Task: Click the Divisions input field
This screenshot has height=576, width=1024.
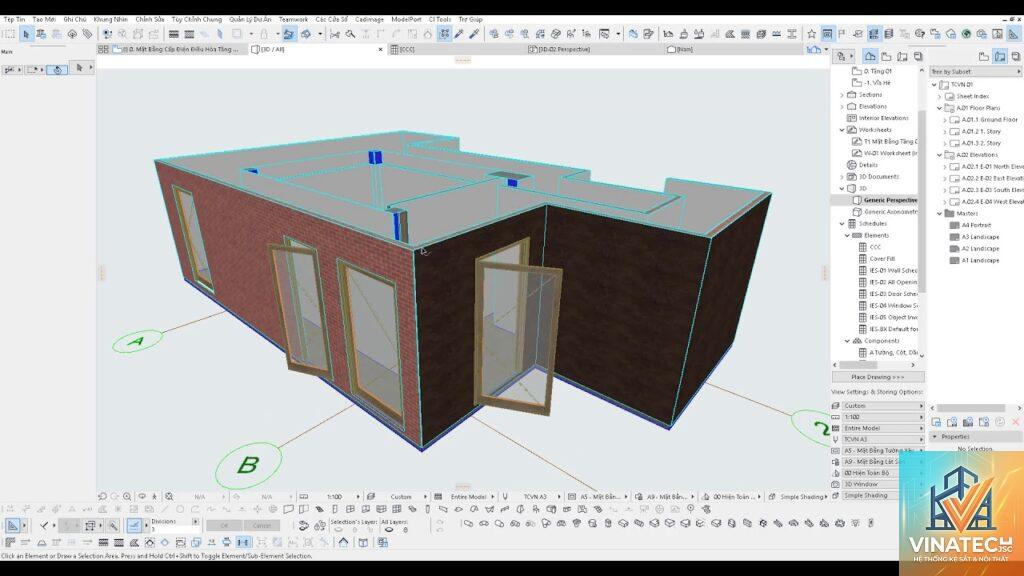Action: pos(176,529)
